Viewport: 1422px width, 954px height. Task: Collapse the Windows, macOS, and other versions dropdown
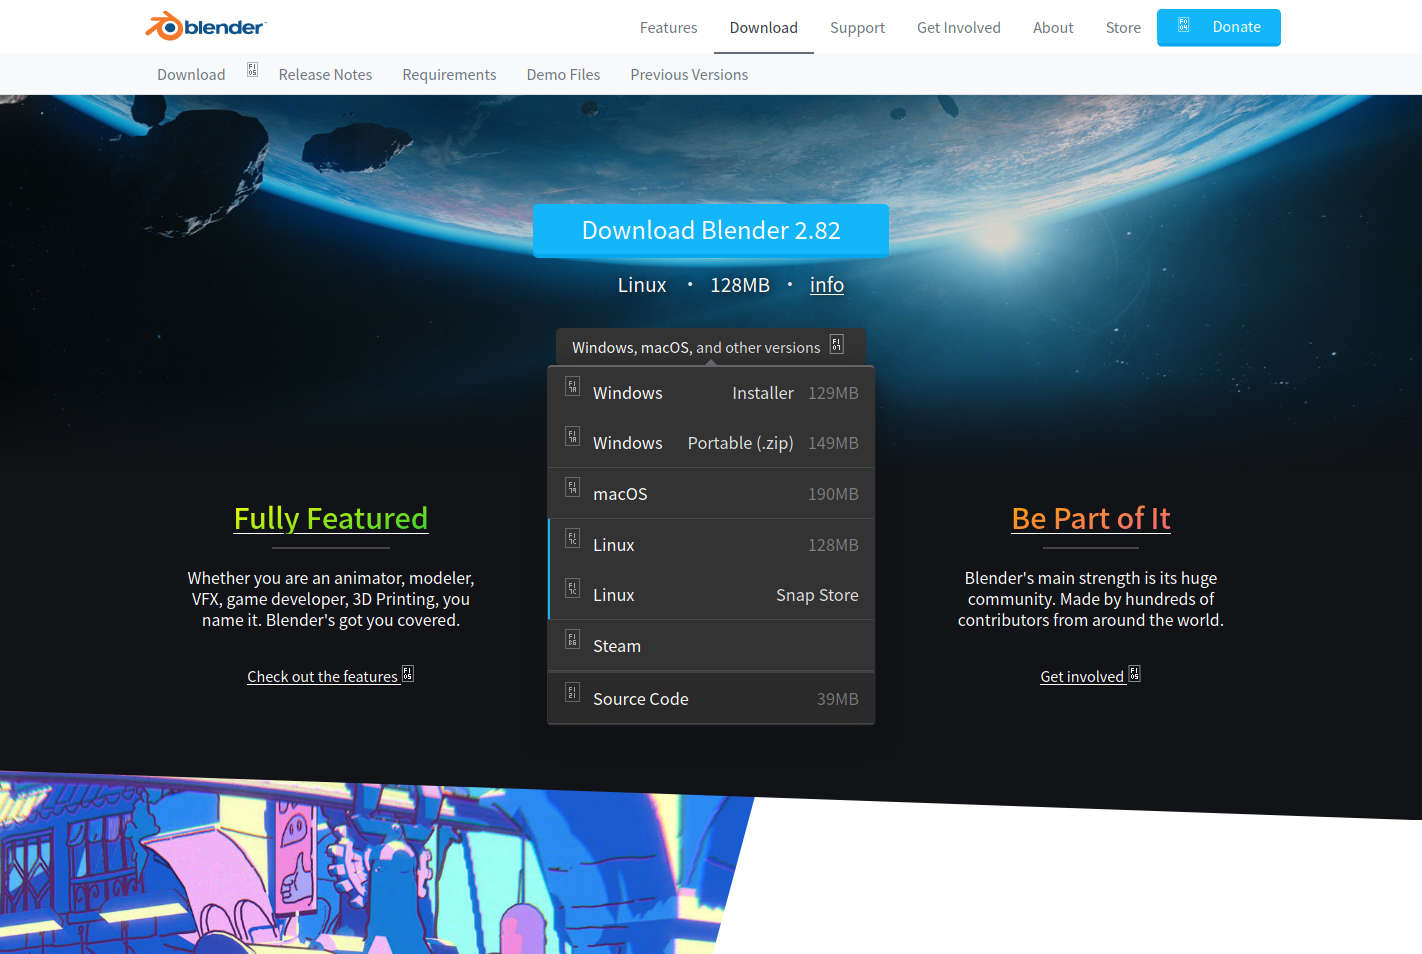tap(710, 347)
